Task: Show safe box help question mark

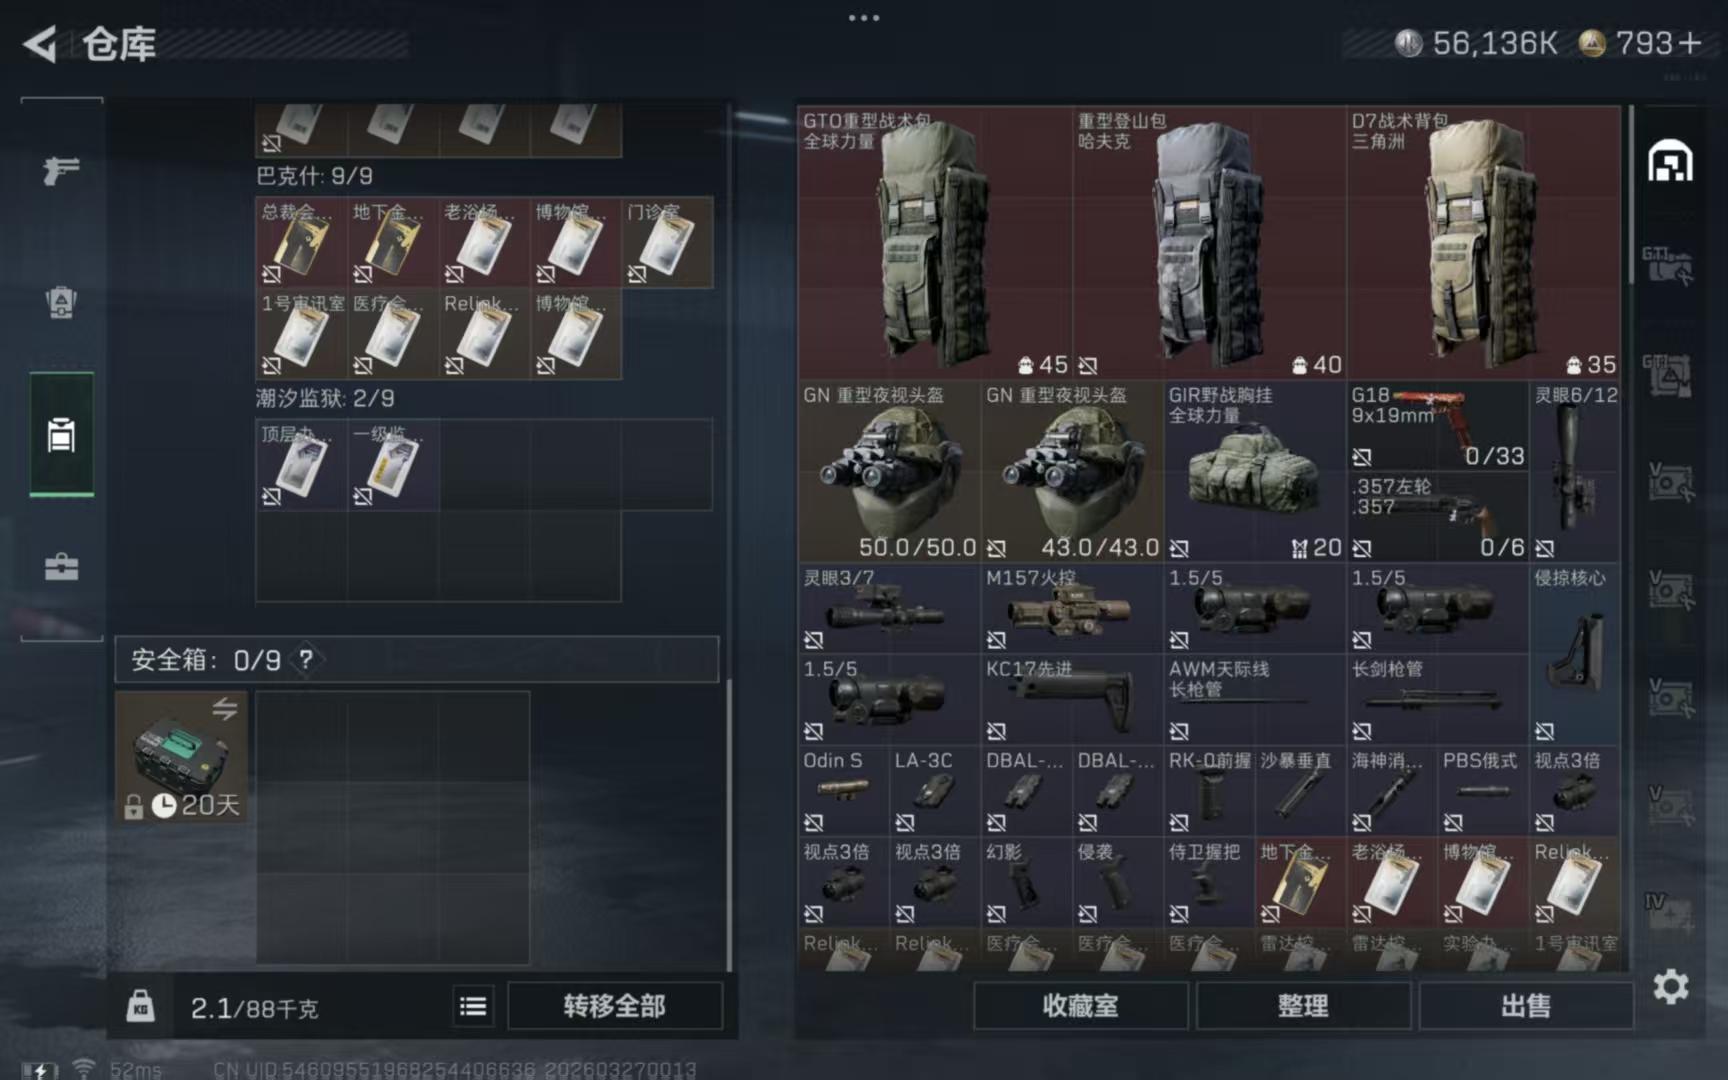Action: (306, 659)
